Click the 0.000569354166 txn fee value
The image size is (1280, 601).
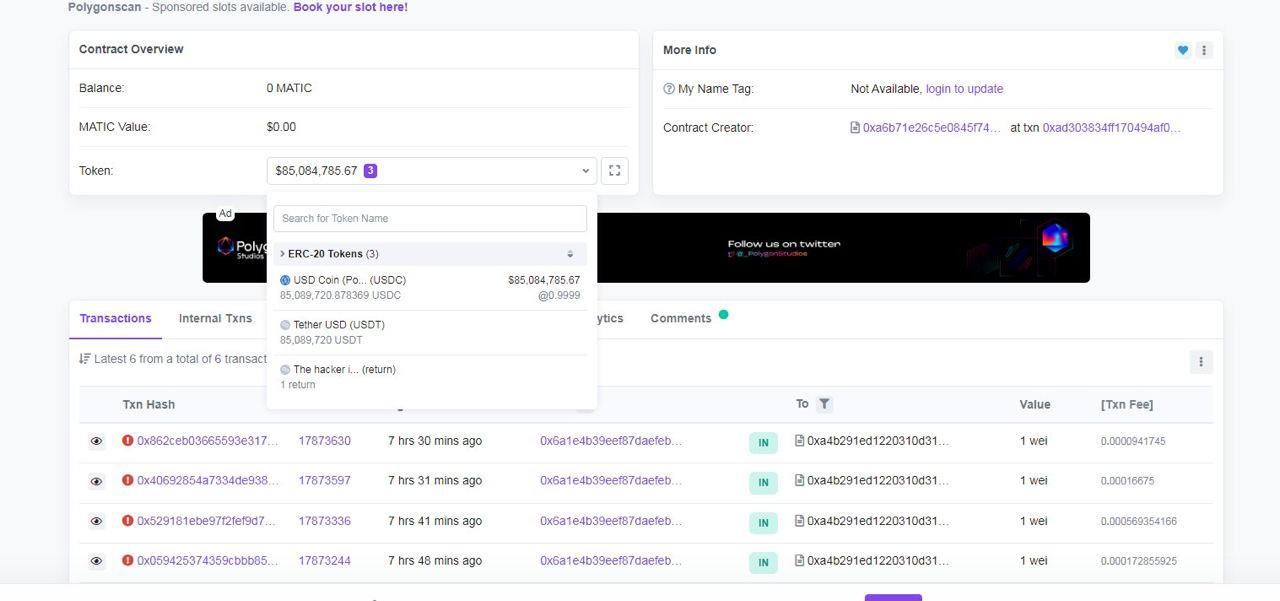[1139, 521]
